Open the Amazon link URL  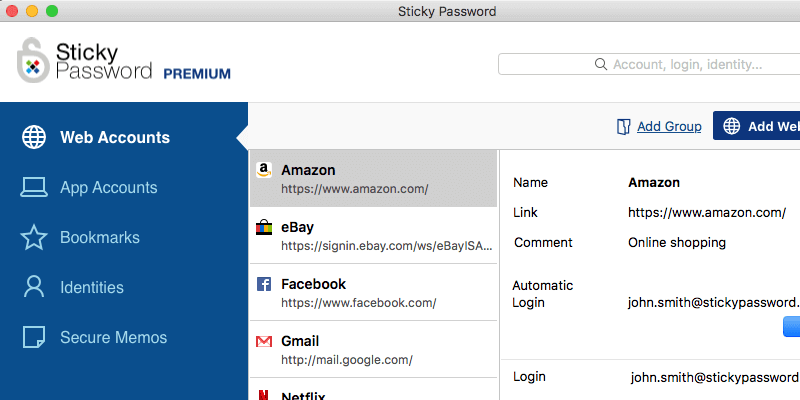point(706,213)
